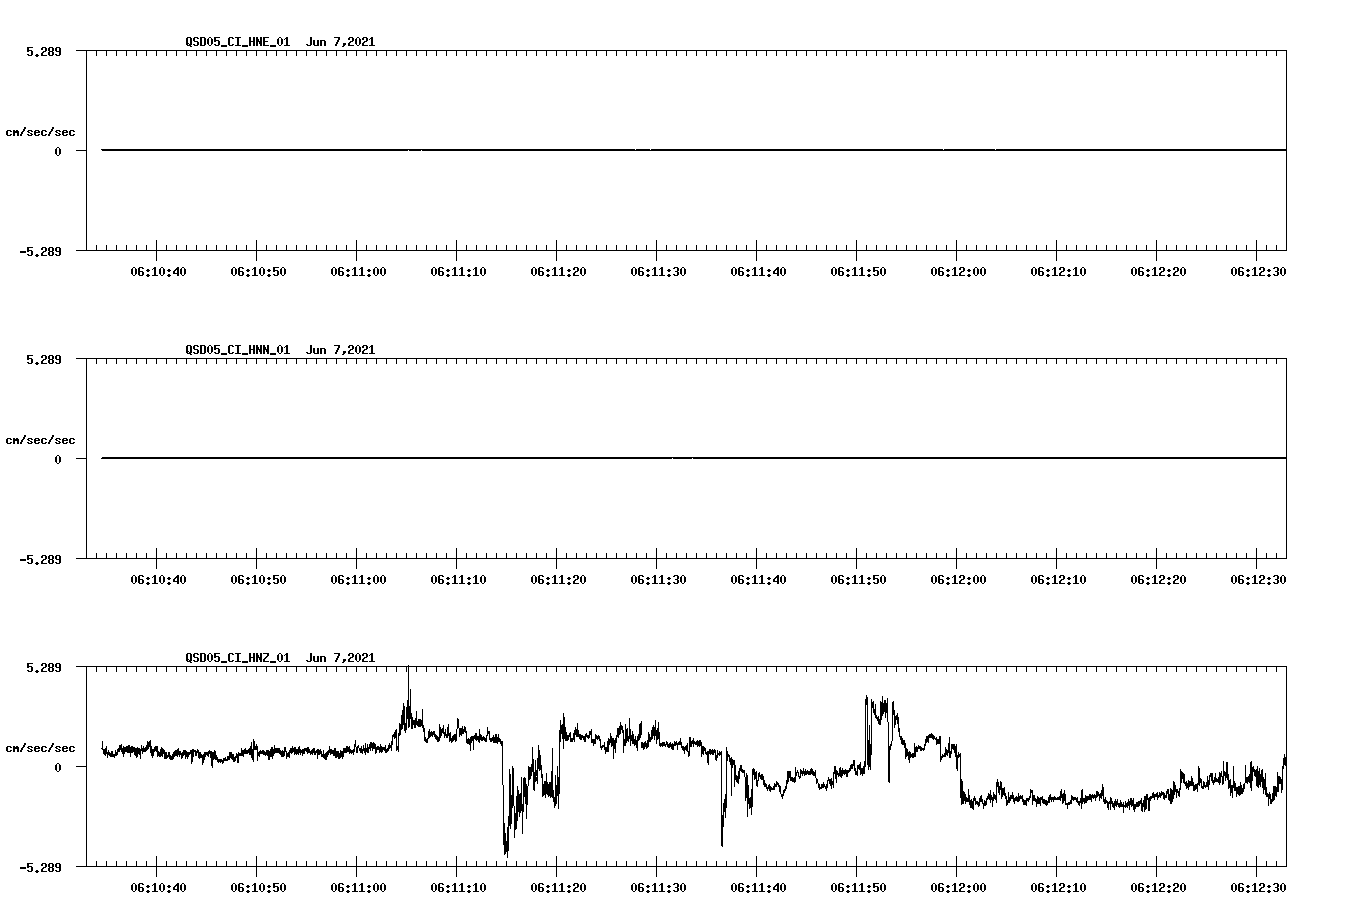Pick 06:12:00 time label beneath HNZ plot
1358x924 pixels.
[x=958, y=888]
